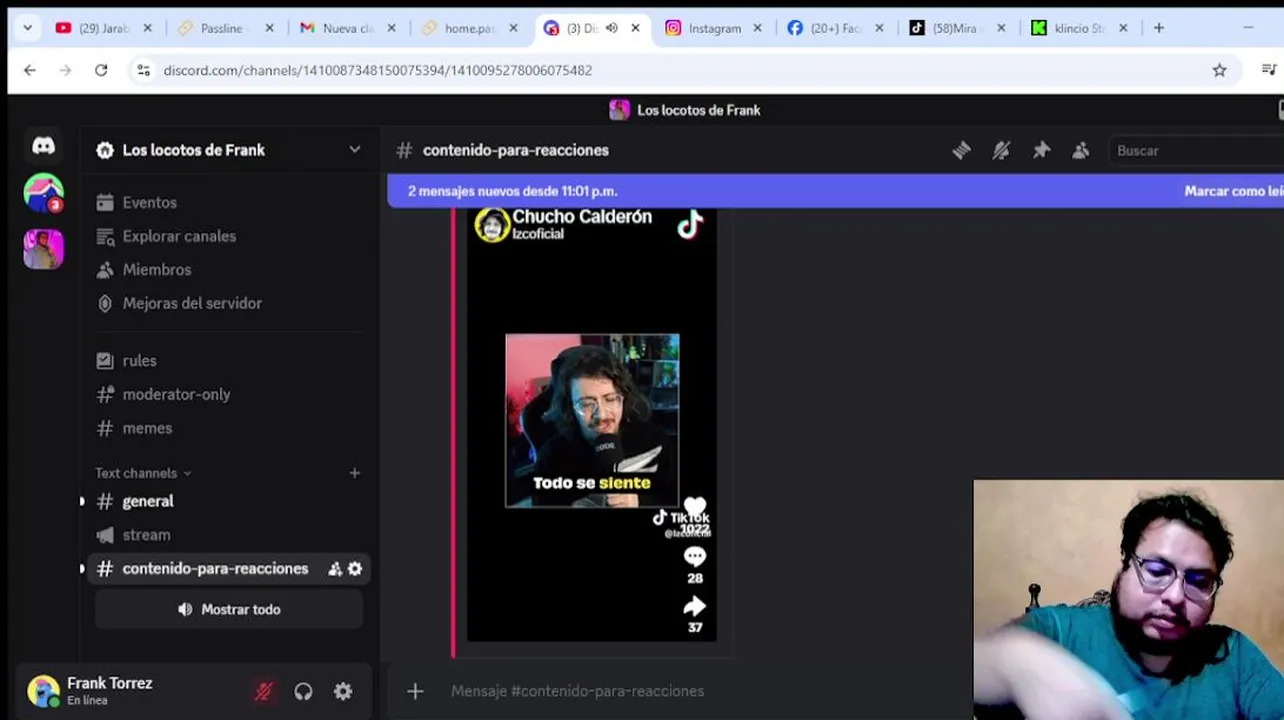The image size is (1284, 720).
Task: Expand the Los locotos de Frank server menu
Action: tap(354, 150)
